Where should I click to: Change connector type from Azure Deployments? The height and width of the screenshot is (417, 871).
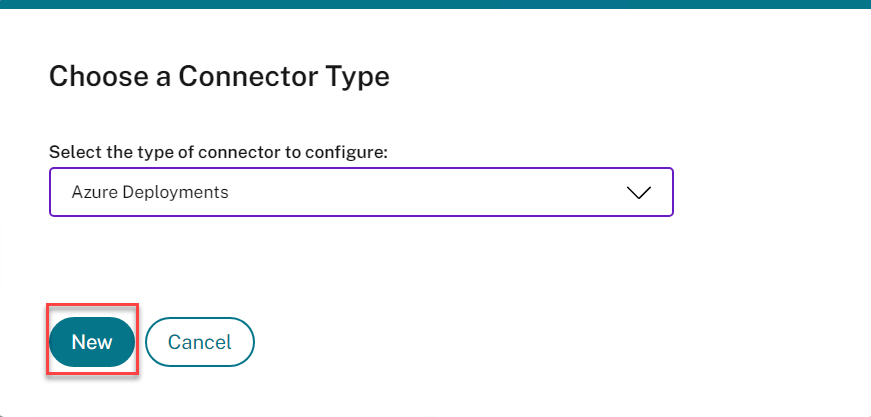click(x=360, y=192)
